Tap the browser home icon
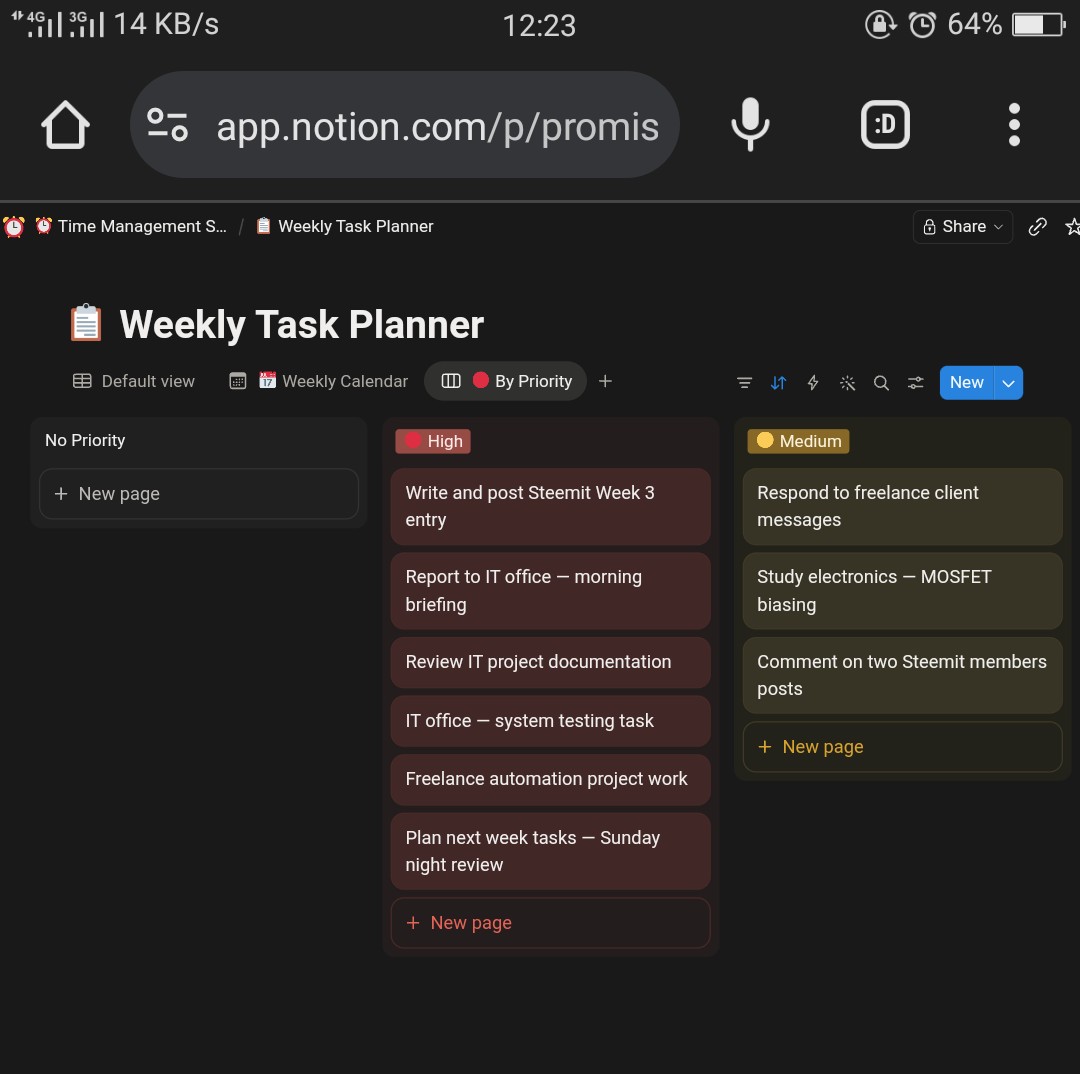This screenshot has height=1074, width=1080. [65, 125]
